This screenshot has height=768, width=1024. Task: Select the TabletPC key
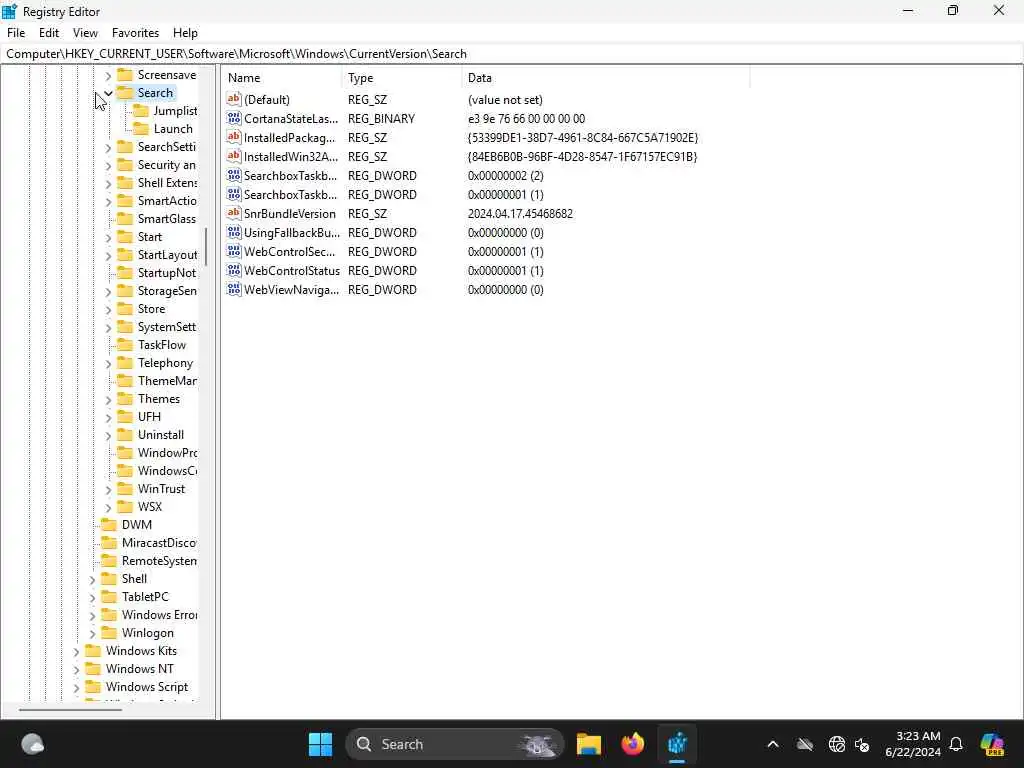145,597
